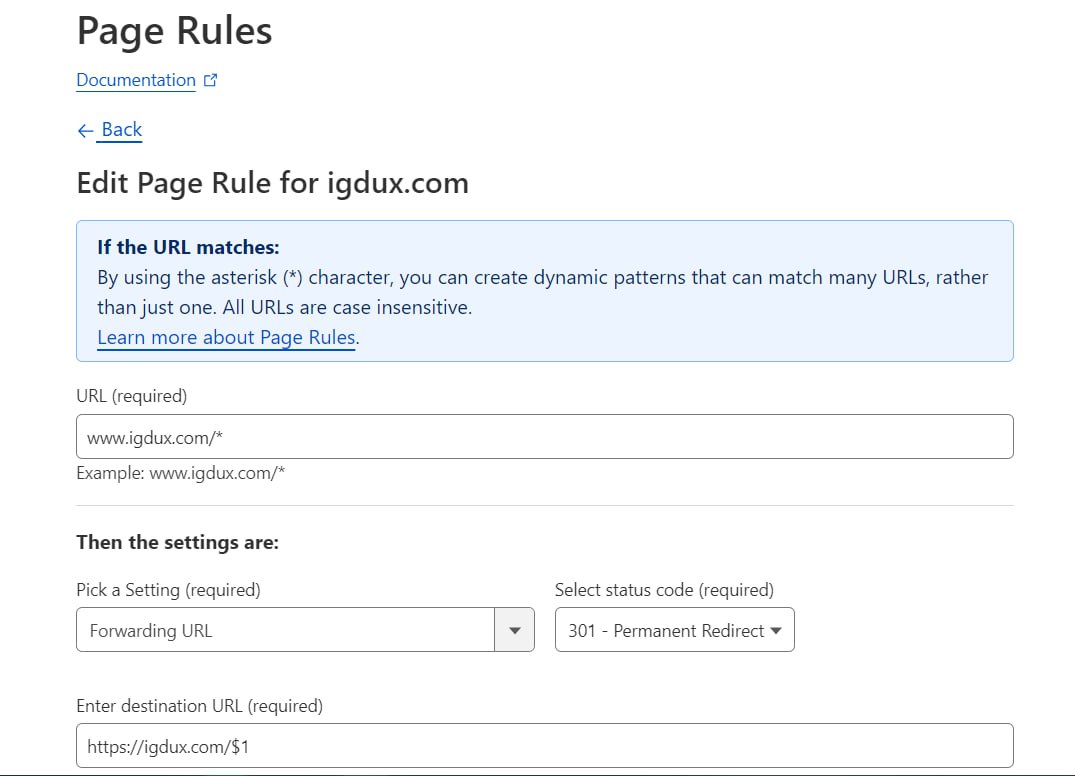Screen dimensions: 1075x776
Task: Click the 'URL (required)' field label
Action: [x=132, y=396]
